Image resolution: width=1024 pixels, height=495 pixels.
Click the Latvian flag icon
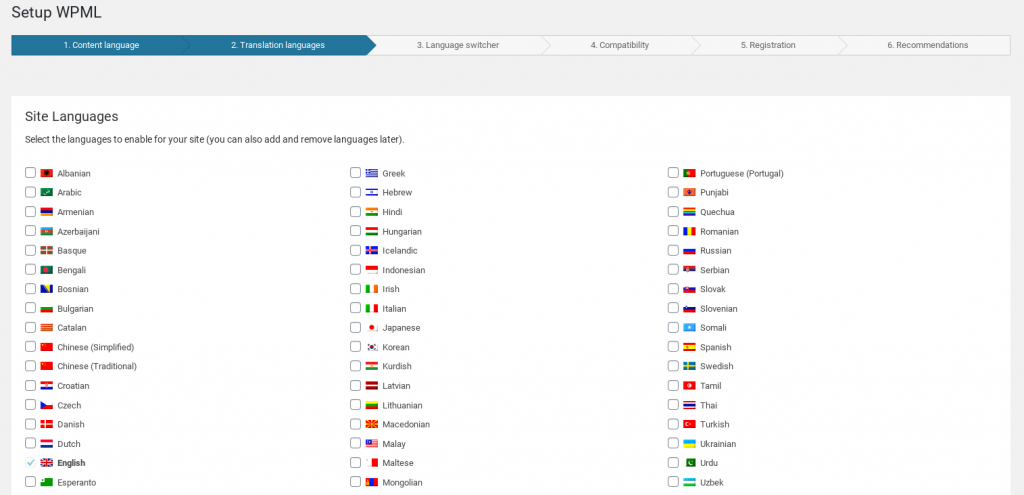(372, 386)
